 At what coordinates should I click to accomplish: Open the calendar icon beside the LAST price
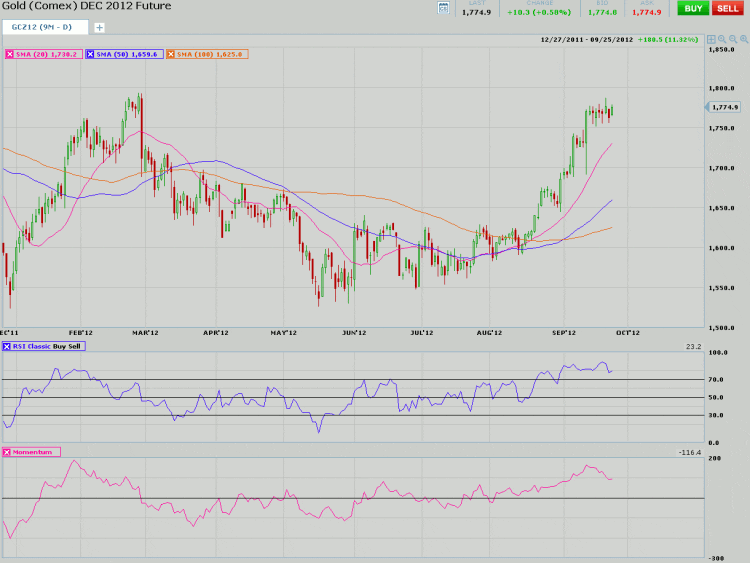(x=443, y=9)
